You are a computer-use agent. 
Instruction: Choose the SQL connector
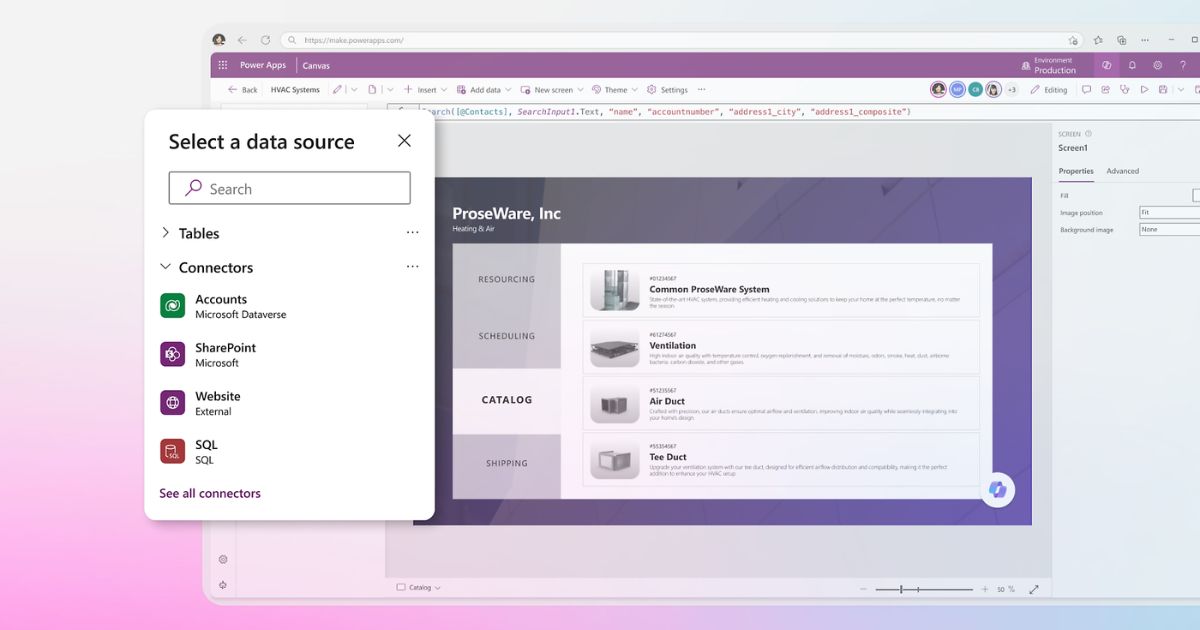(x=205, y=452)
